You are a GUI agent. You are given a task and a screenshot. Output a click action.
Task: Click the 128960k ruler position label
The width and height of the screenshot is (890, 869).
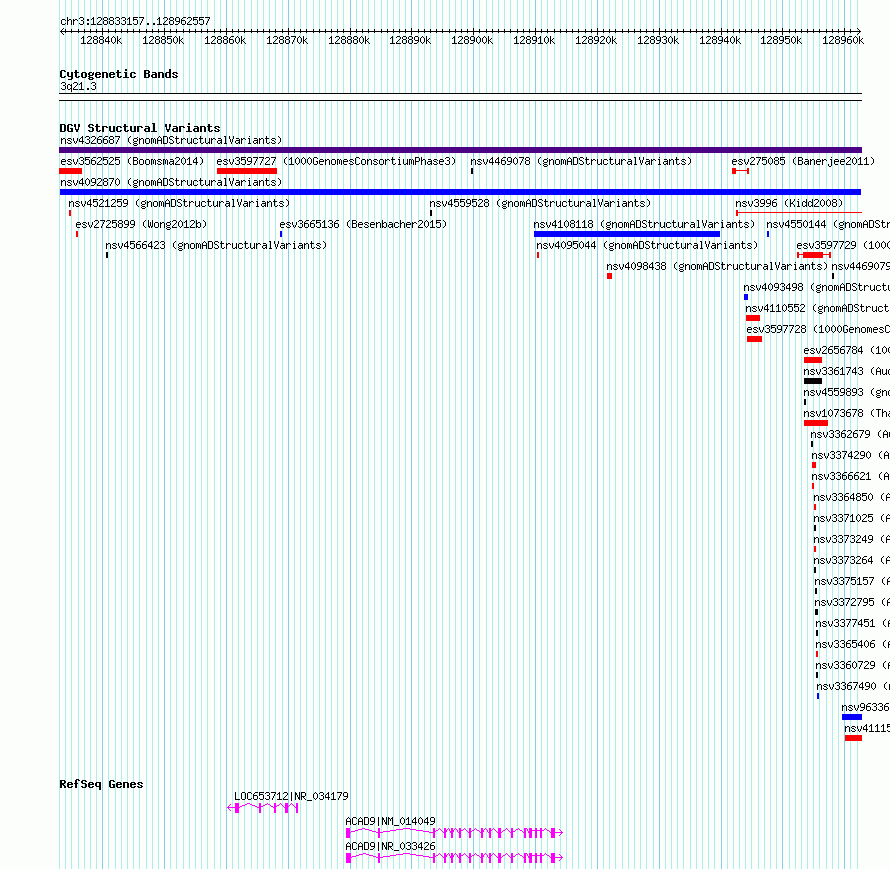[x=843, y=40]
